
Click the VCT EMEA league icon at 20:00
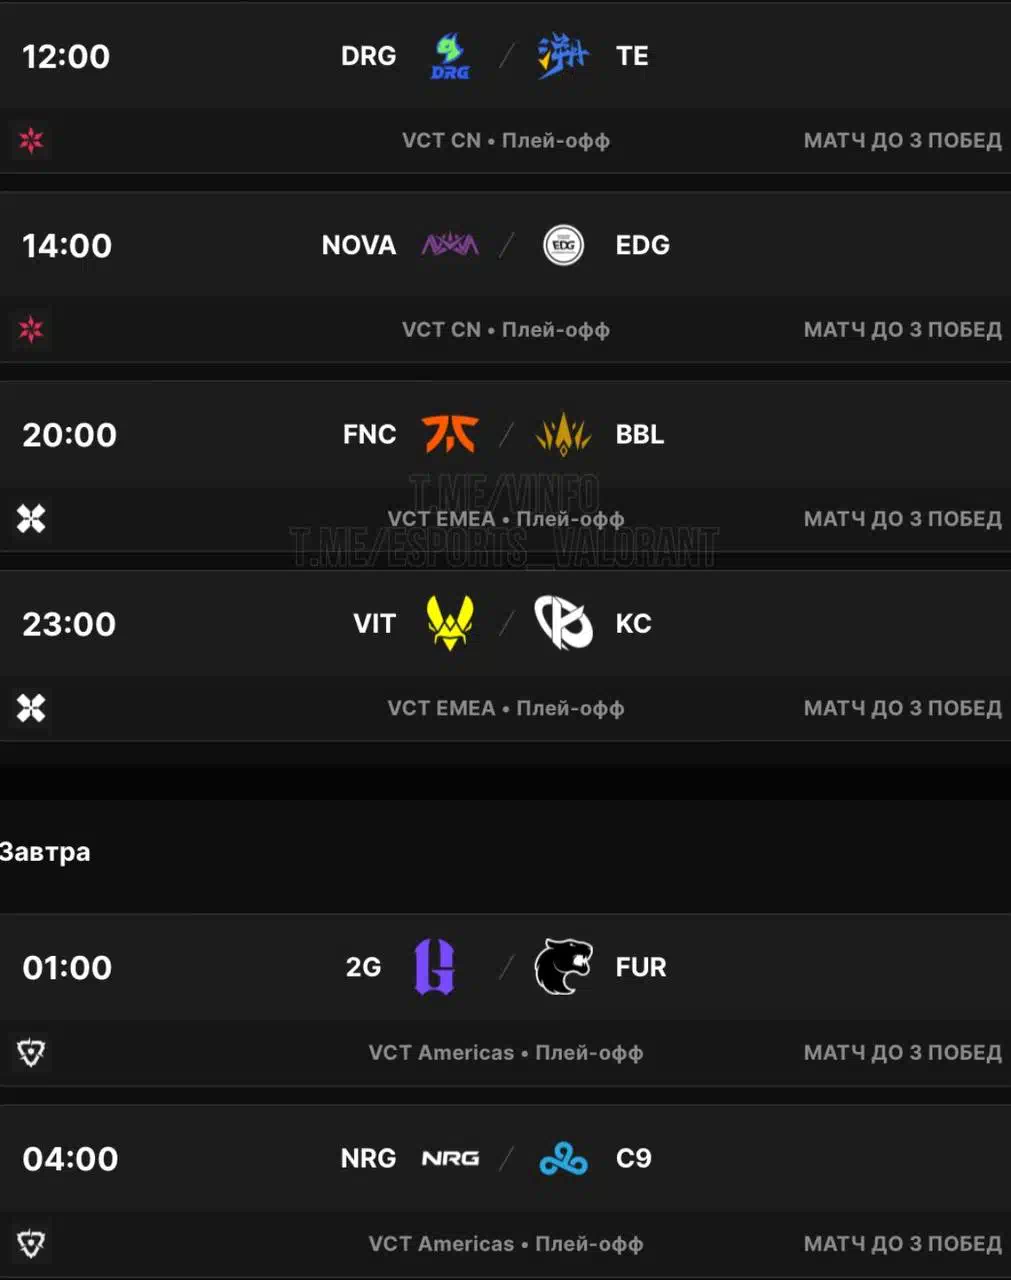(x=31, y=518)
